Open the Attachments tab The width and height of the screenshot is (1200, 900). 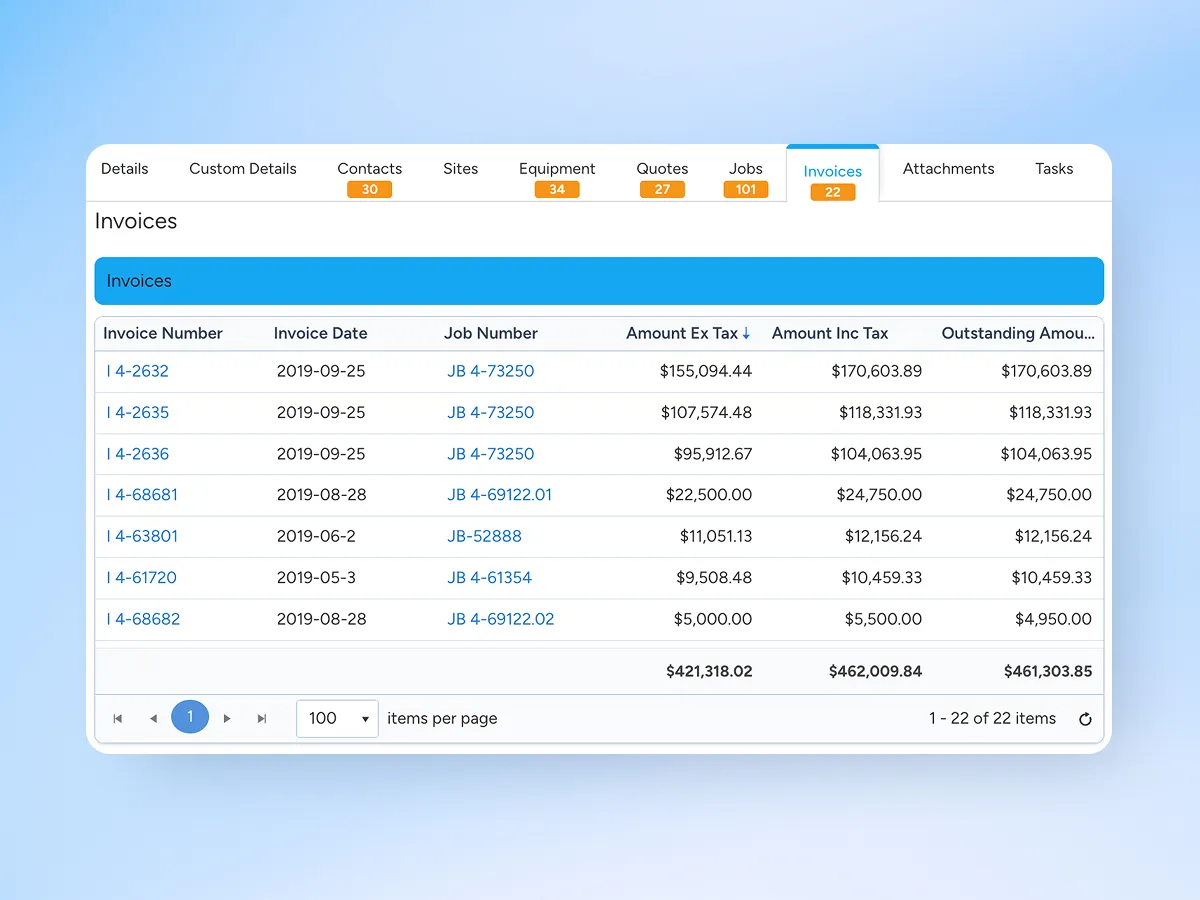click(949, 169)
